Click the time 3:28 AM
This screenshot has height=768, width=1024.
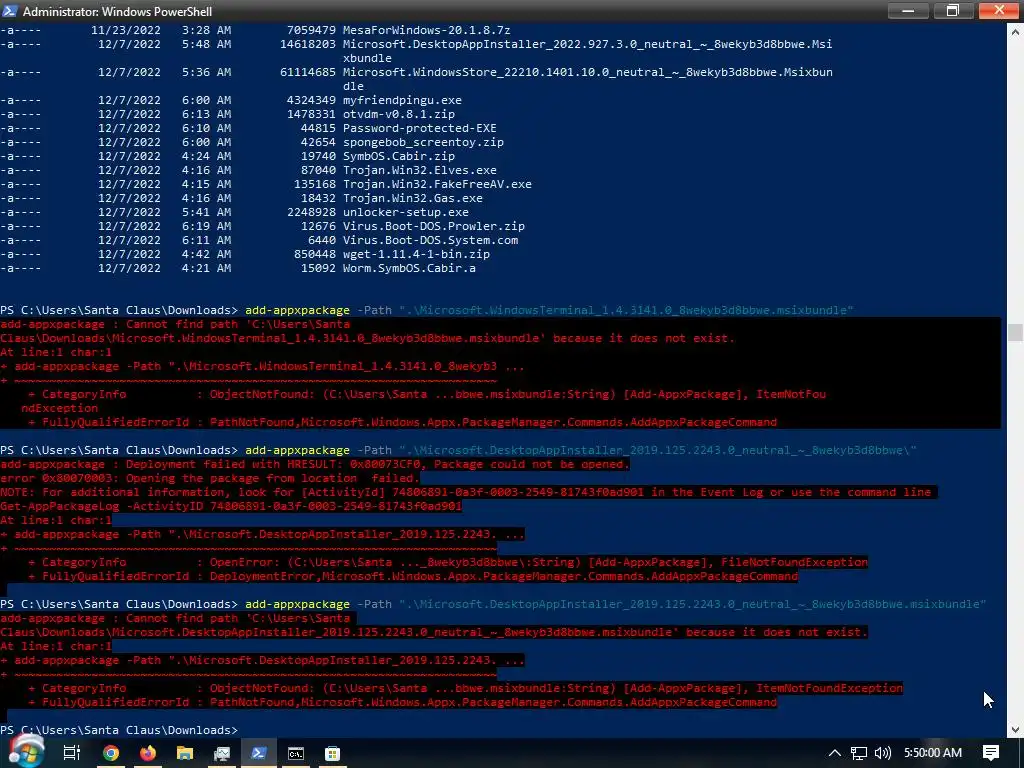pyautogui.click(x=206, y=30)
